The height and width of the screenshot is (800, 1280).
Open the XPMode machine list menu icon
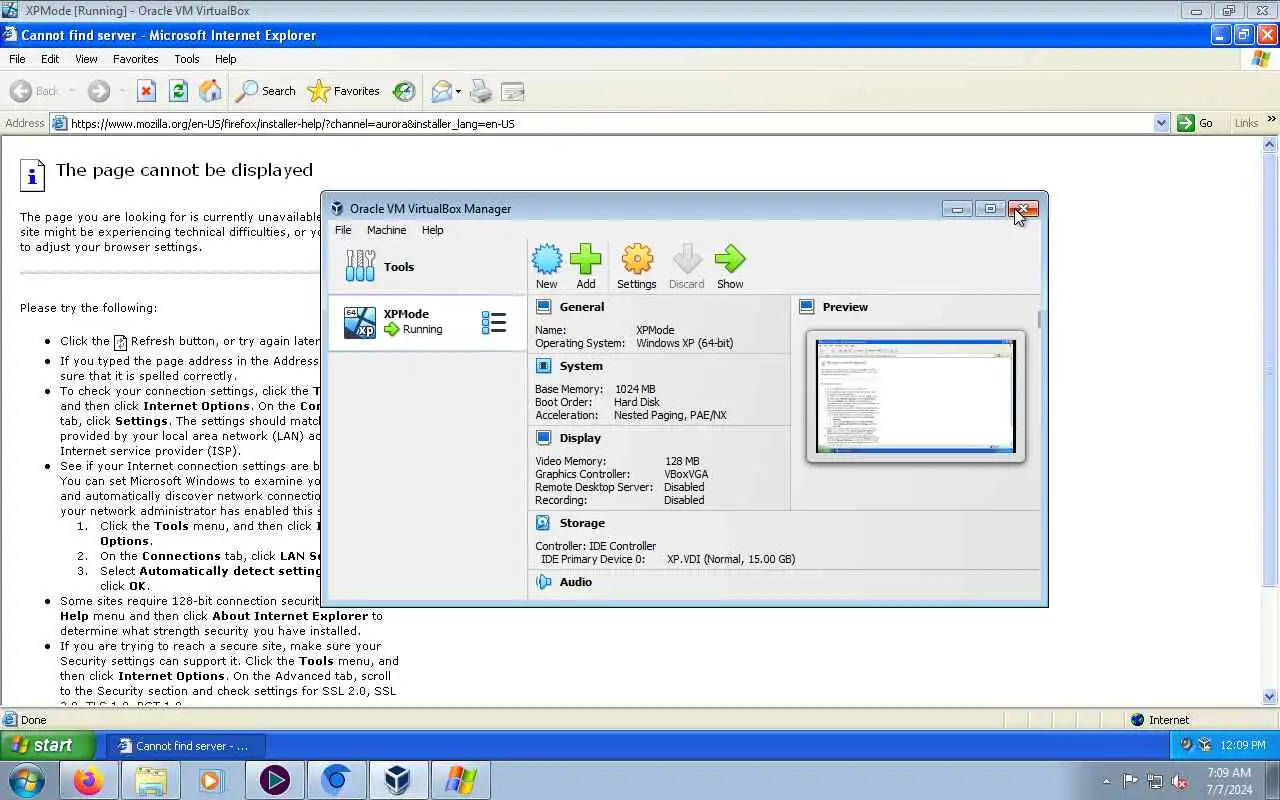[494, 322]
